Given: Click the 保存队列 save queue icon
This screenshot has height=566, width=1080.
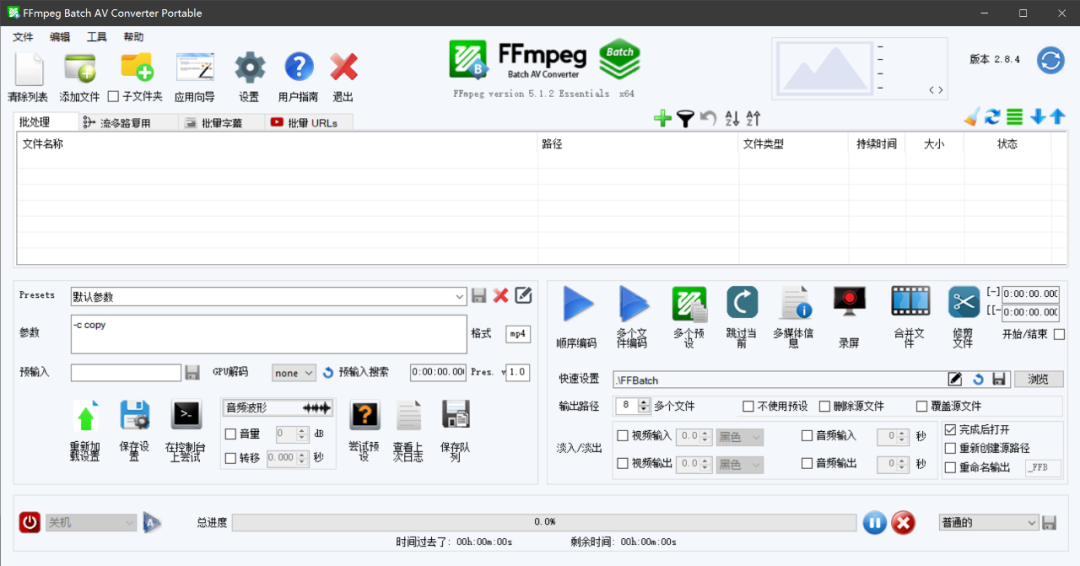Looking at the screenshot, I should [x=455, y=415].
